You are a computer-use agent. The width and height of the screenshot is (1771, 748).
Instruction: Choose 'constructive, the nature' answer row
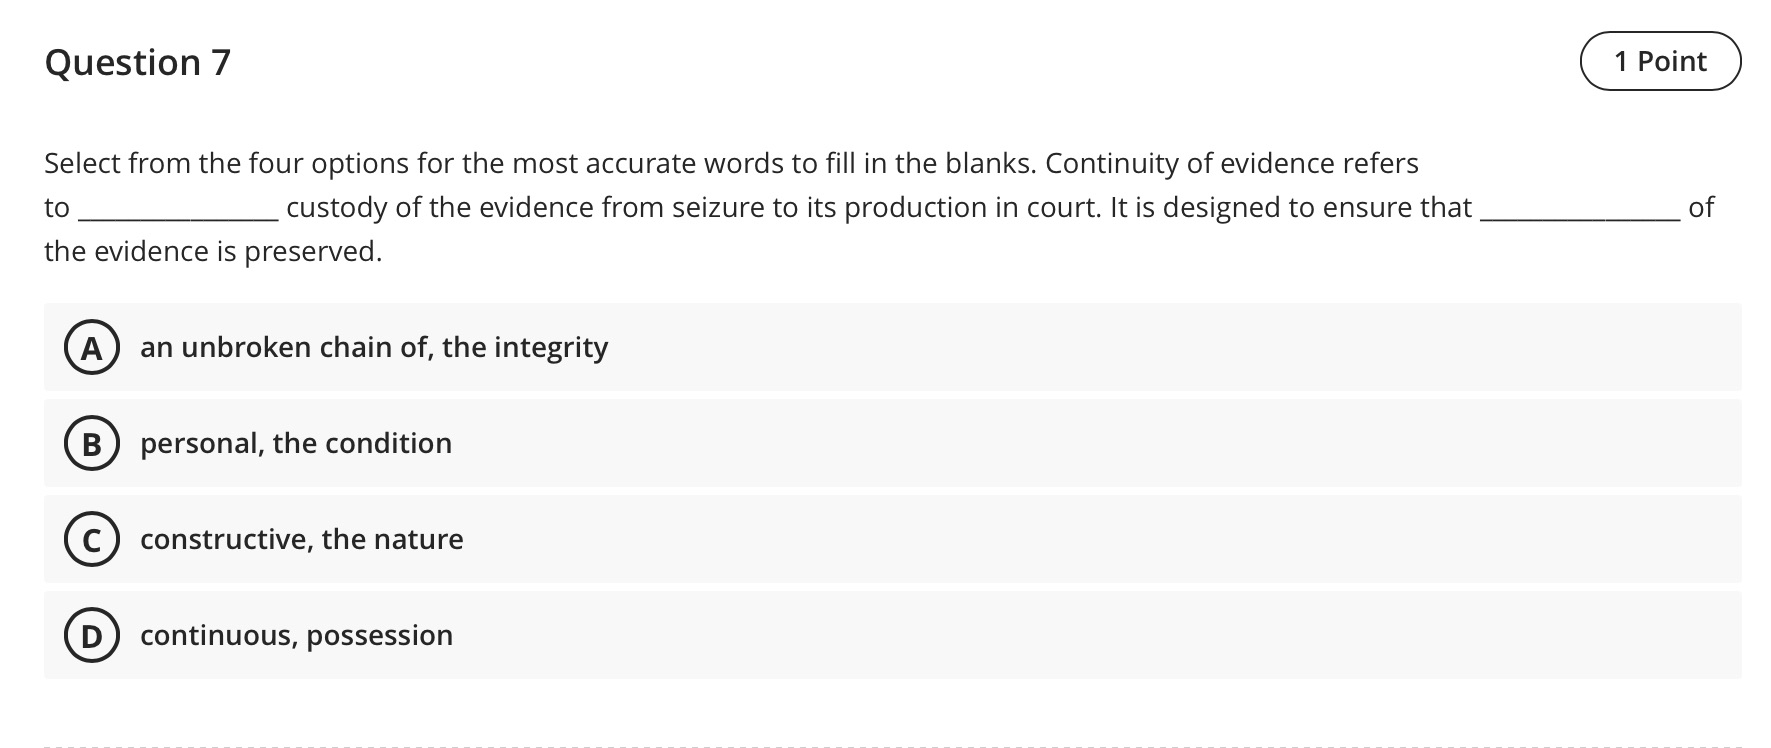pyautogui.click(x=301, y=540)
